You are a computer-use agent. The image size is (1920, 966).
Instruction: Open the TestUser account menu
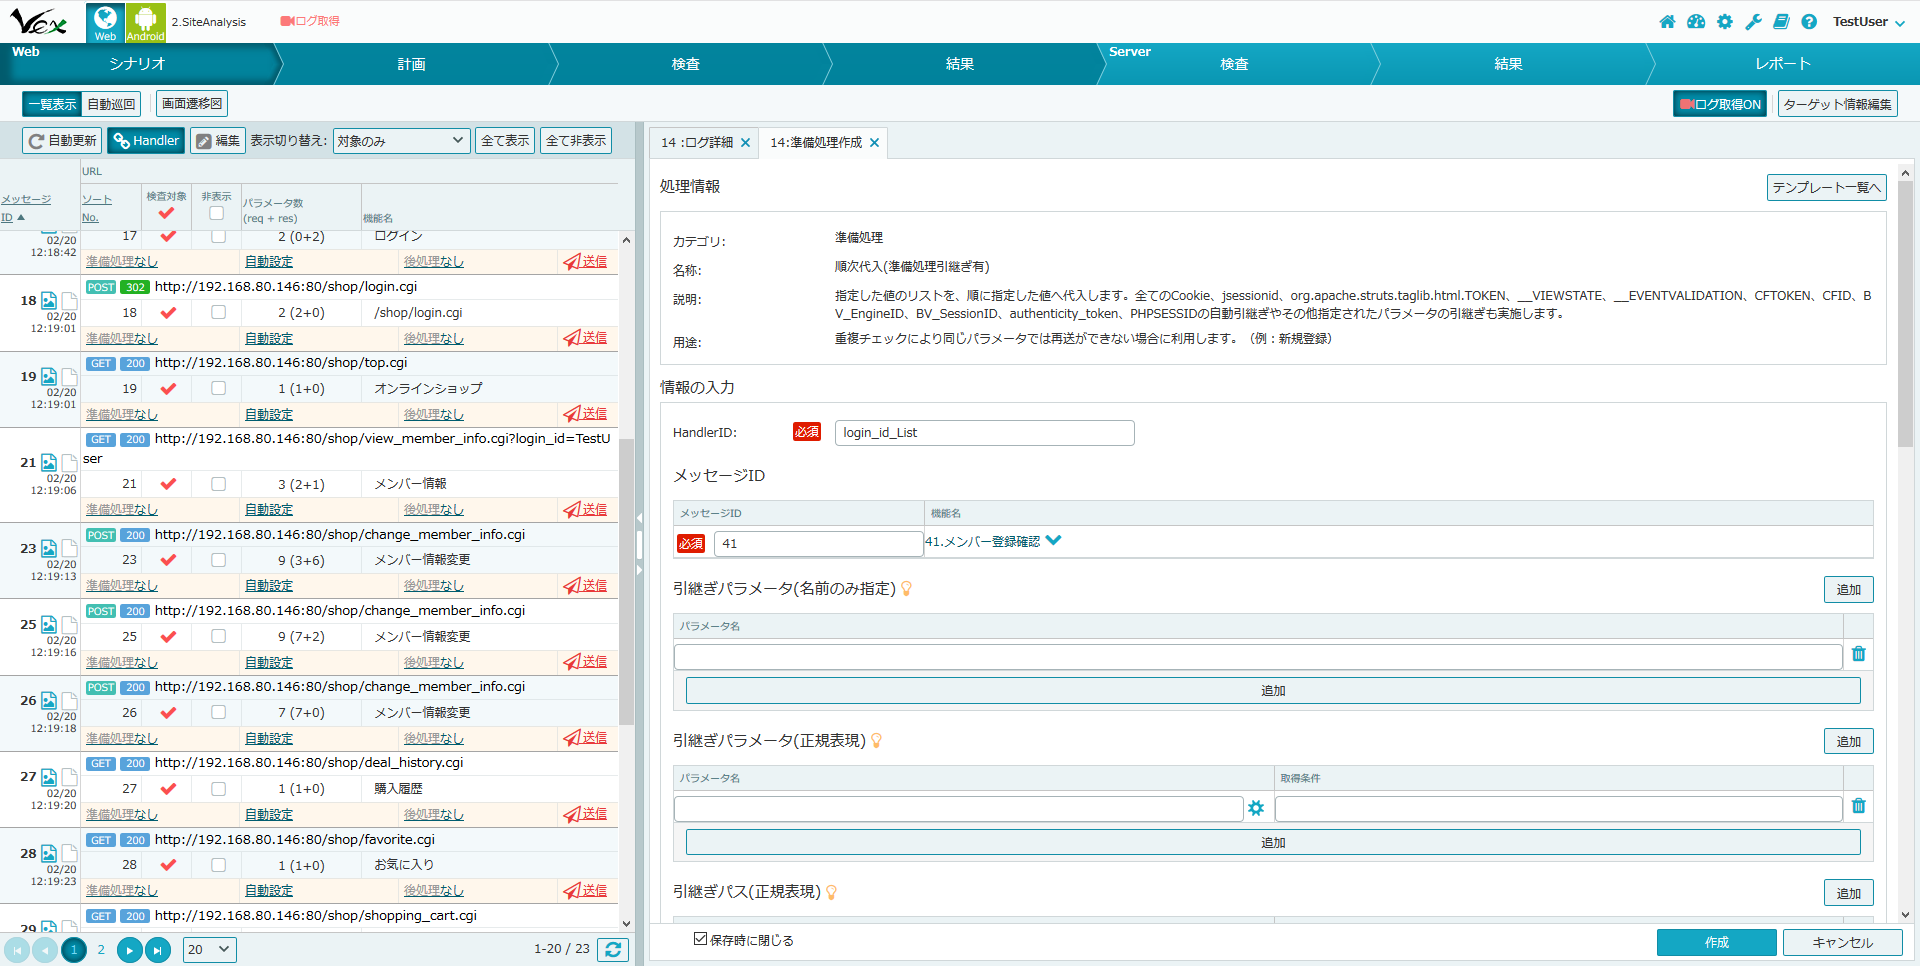pos(1868,22)
